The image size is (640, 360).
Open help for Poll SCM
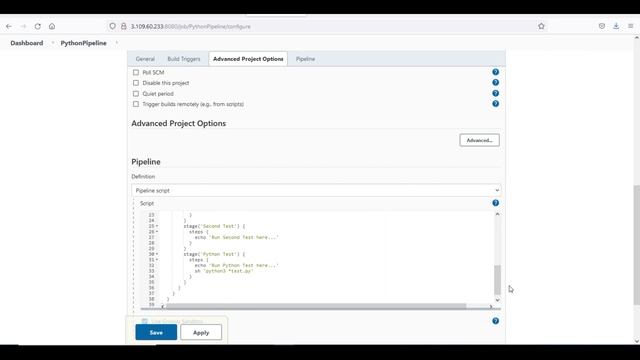tap(496, 72)
